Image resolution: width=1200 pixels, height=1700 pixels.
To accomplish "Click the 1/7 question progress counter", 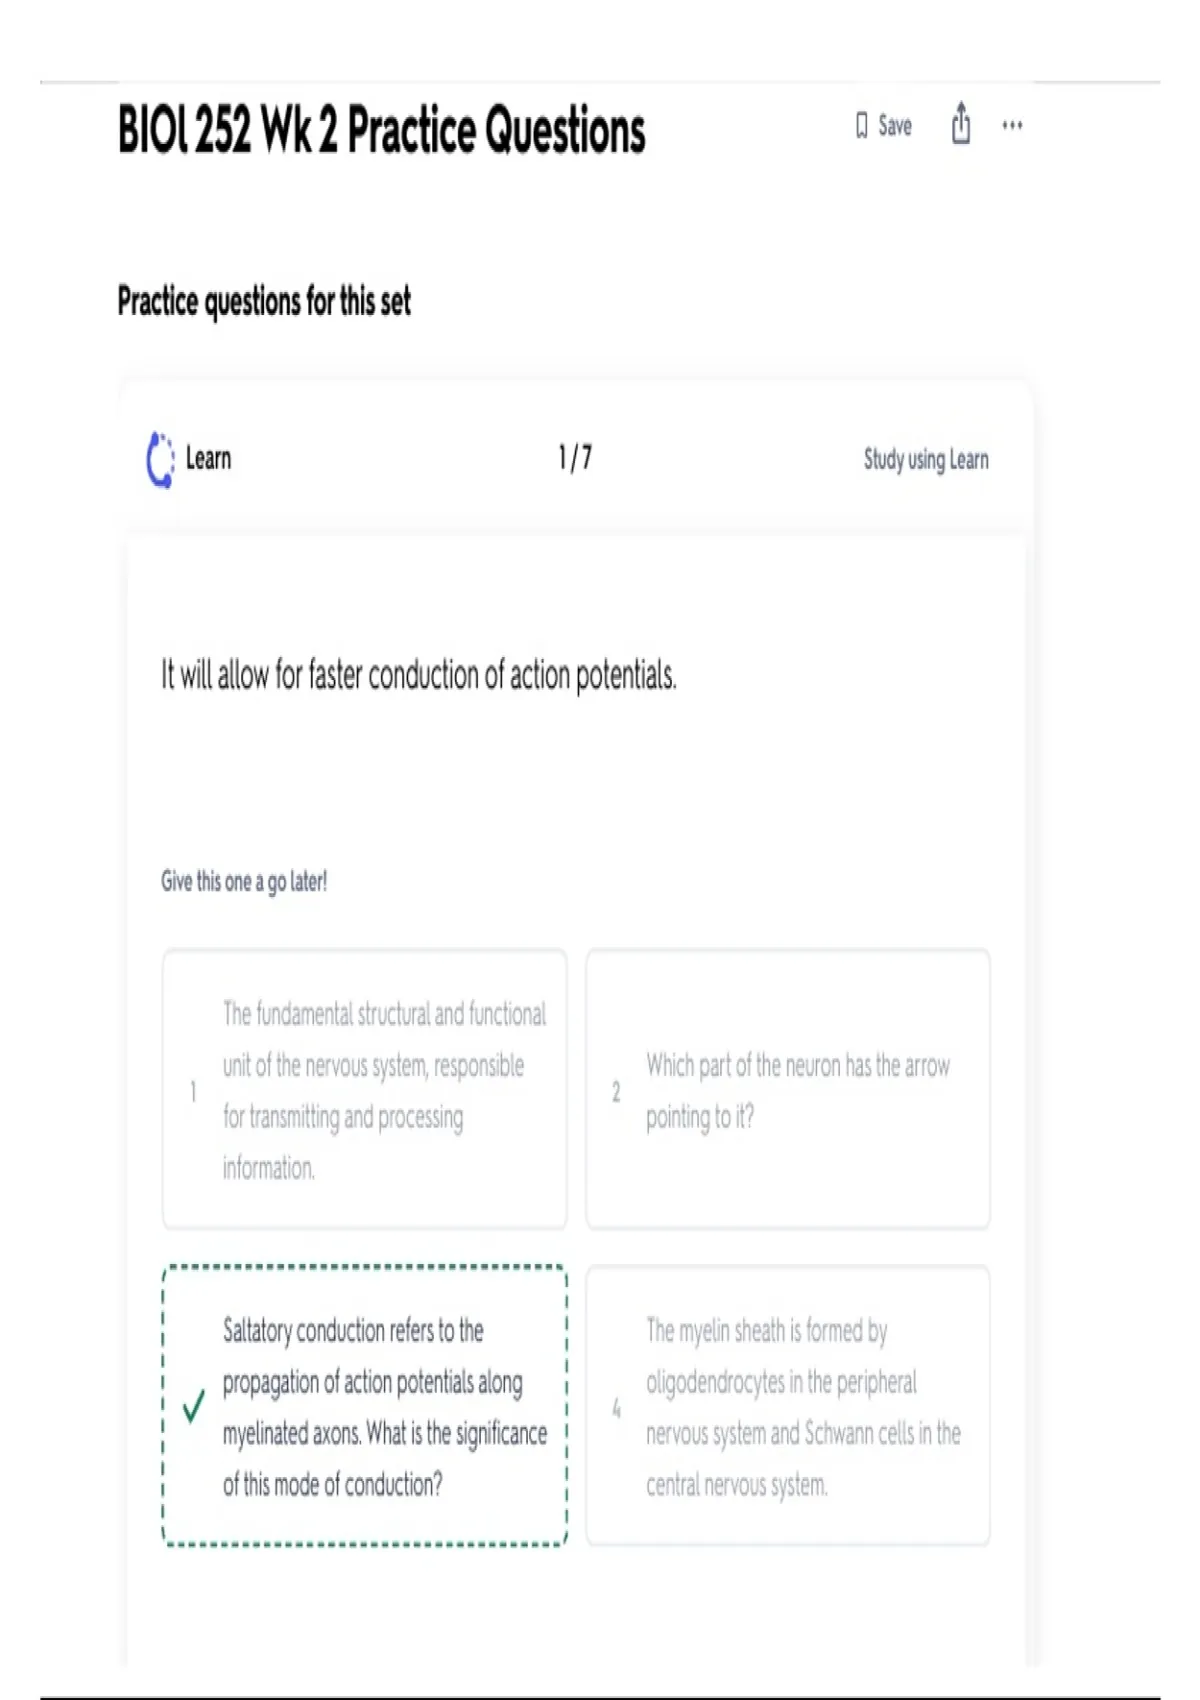I will 575,458.
